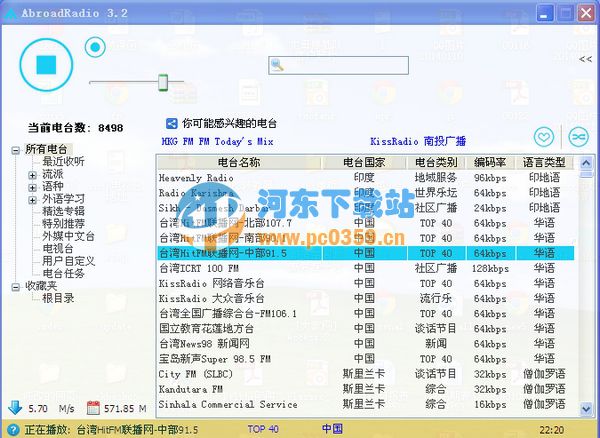Select 根目录 under favorites
The image size is (600, 438).
click(x=58, y=298)
